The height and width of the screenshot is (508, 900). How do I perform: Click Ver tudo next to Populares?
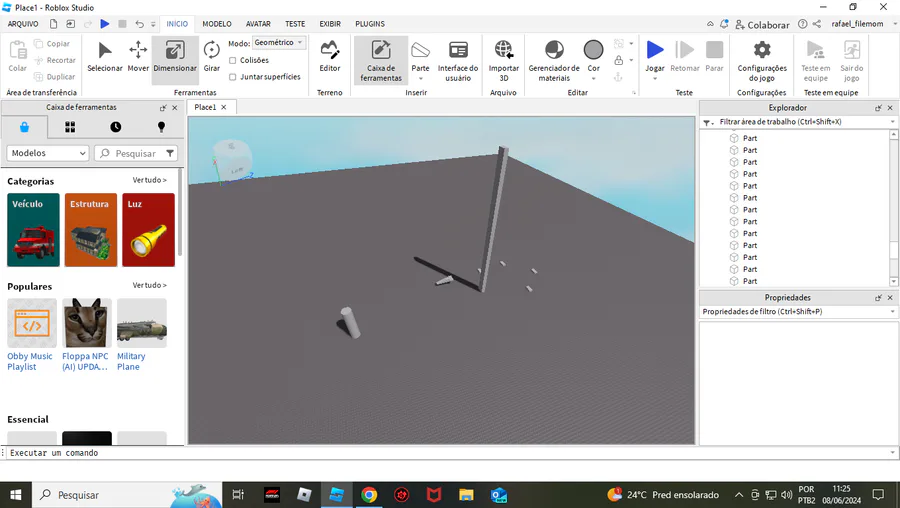[x=149, y=285]
